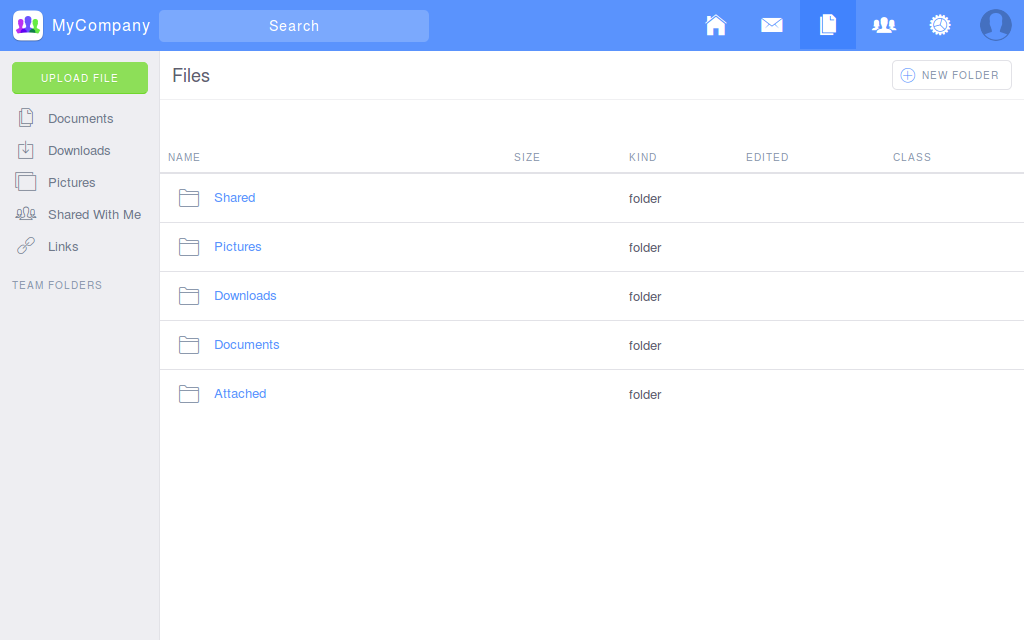Go to Pictures in the sidebar
Viewport: 1024px width, 640px height.
click(71, 182)
